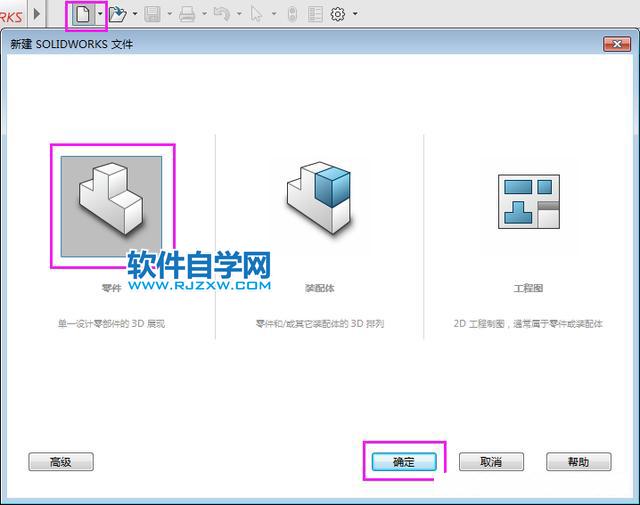
Task: Expand the Print dropdown arrow
Action: [x=204, y=14]
